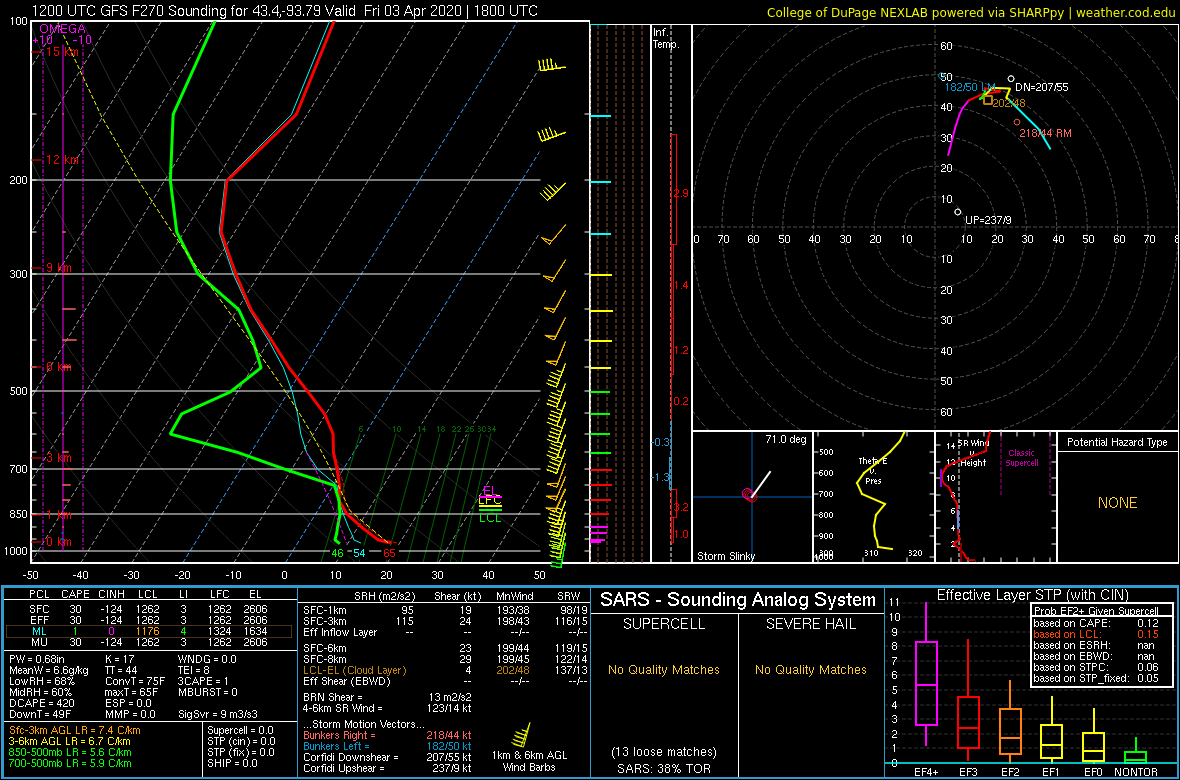Click 'No Quality Matches' under SEVERE HAIL
This screenshot has height=780, width=1180.
(810, 669)
